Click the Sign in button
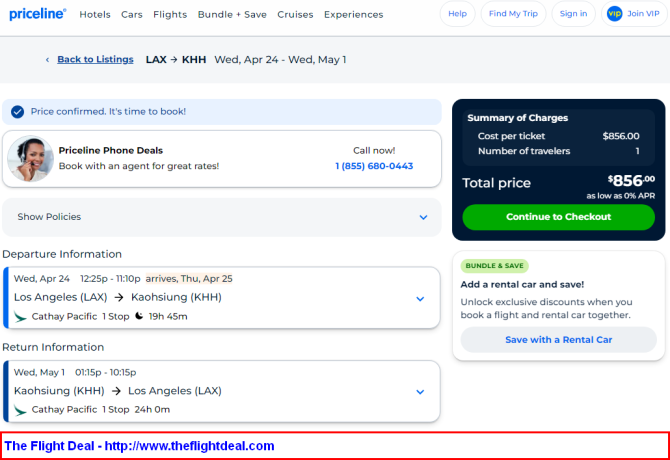Screen dimensions: 670x460 pos(573,14)
